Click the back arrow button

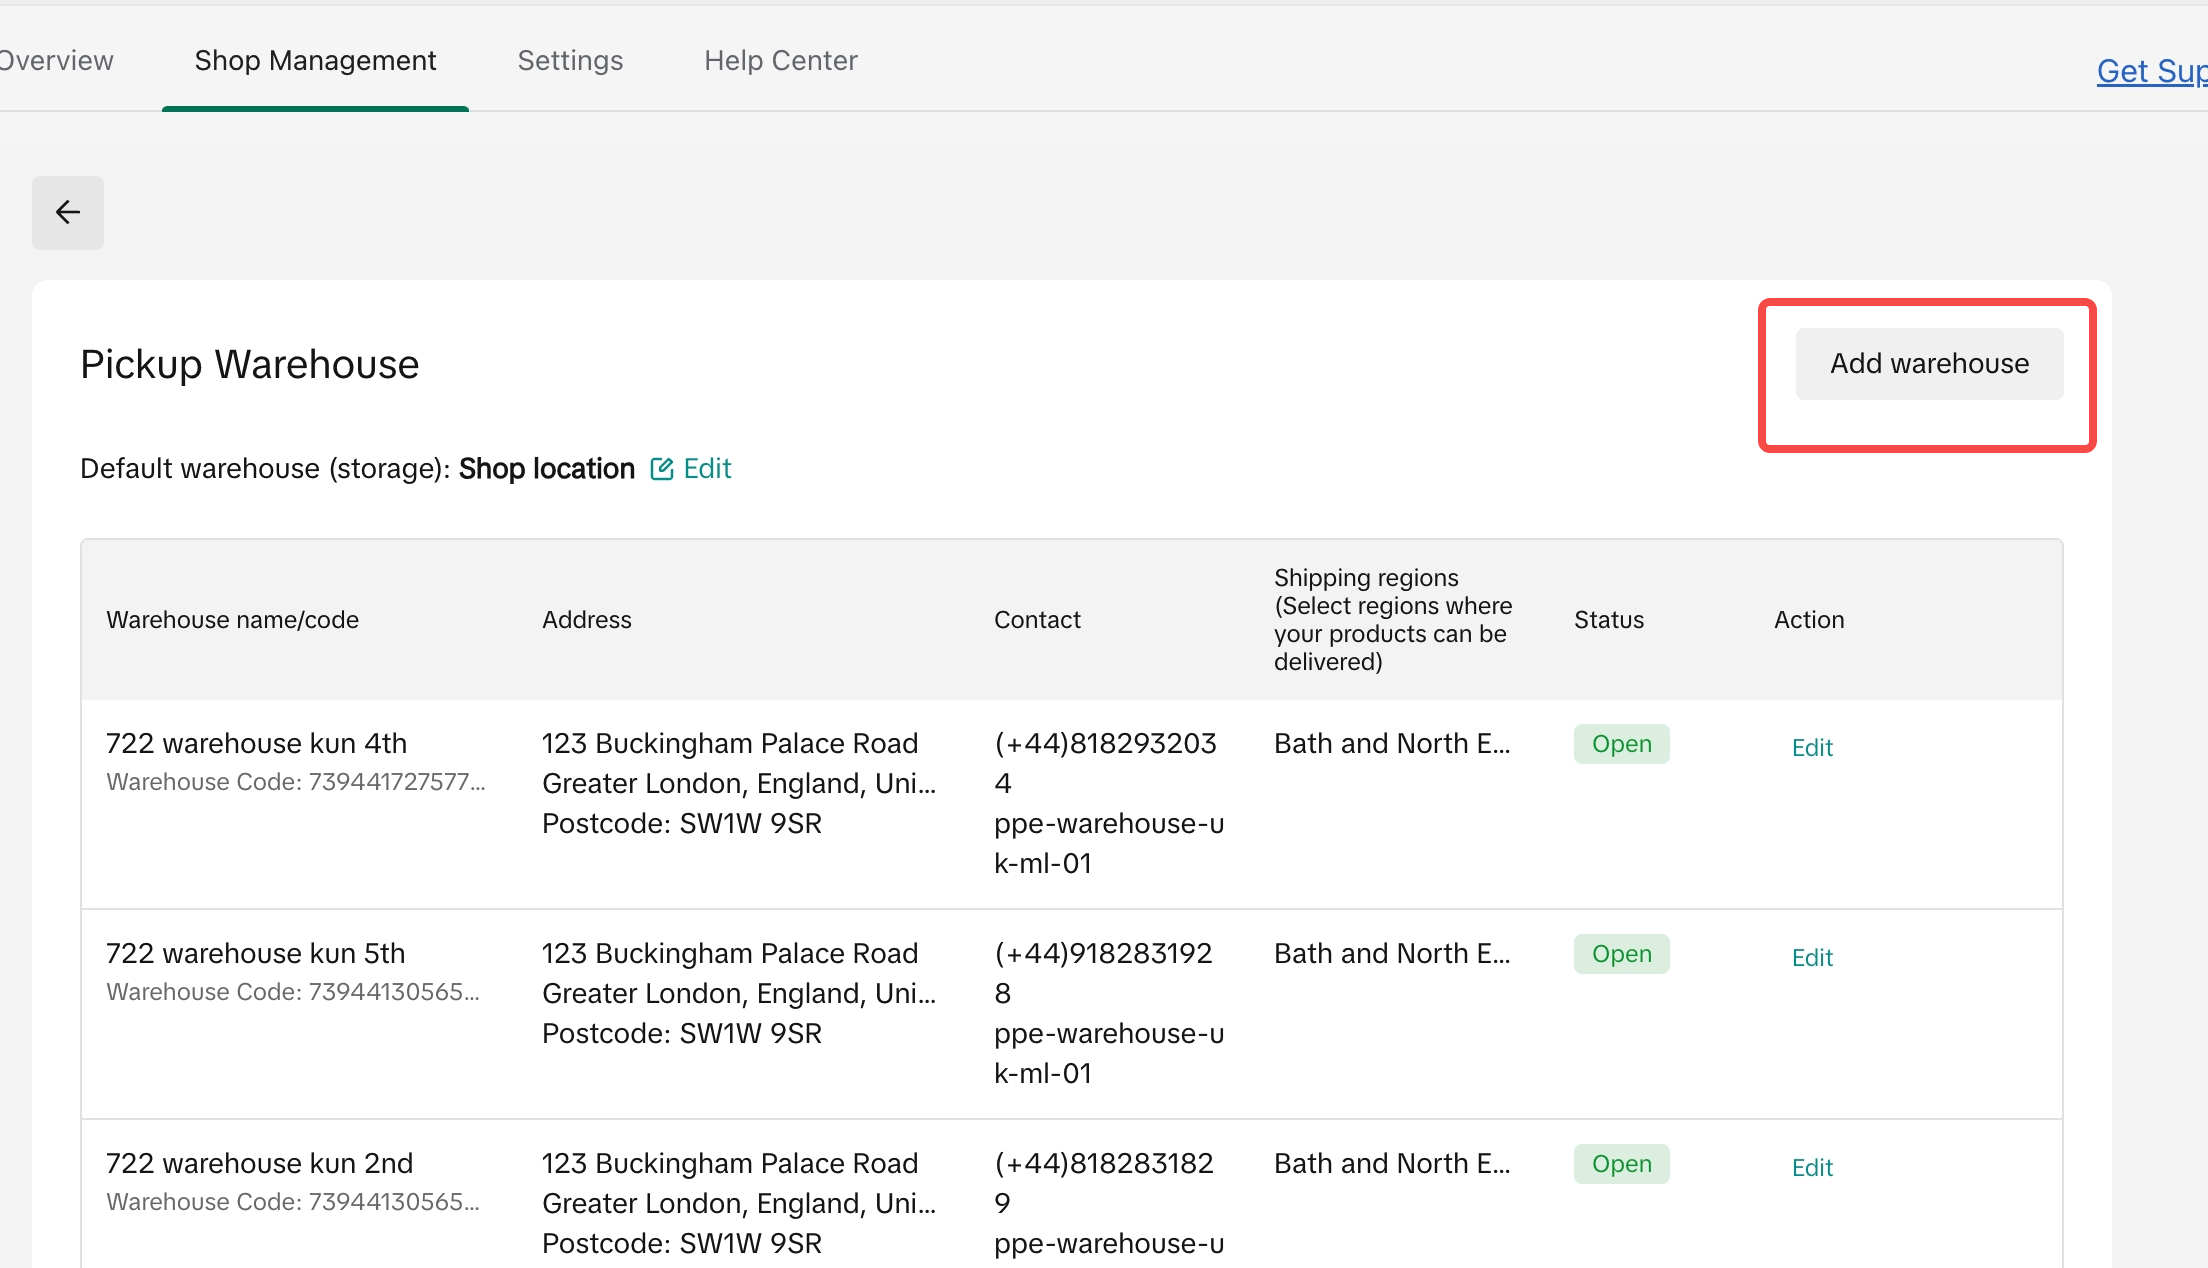pyautogui.click(x=68, y=212)
